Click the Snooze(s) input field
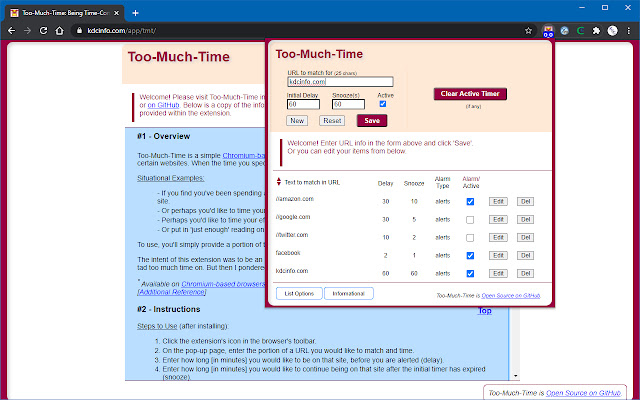Image resolution: width=640 pixels, height=400 pixels. pyautogui.click(x=348, y=104)
